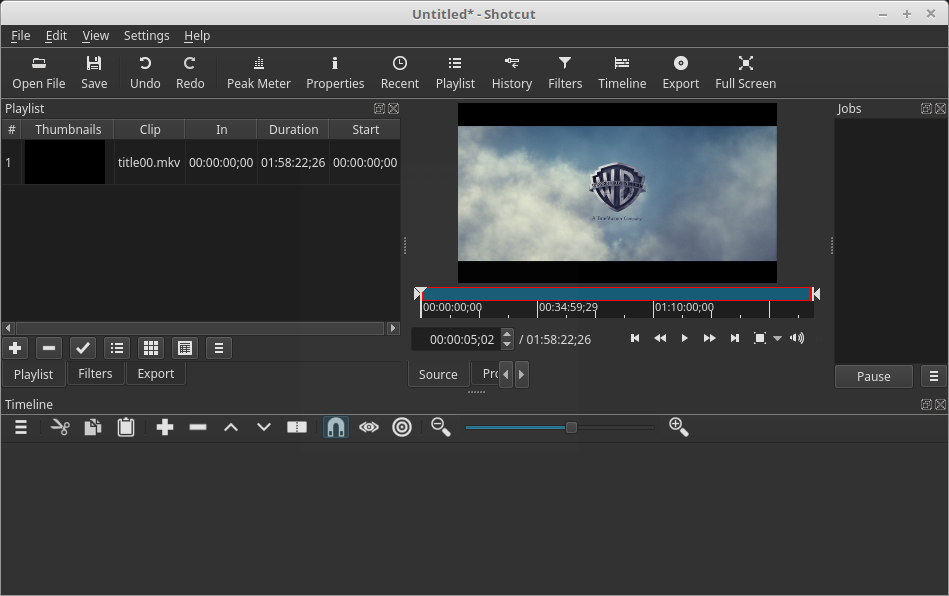Image resolution: width=949 pixels, height=596 pixels.
Task: Click the 00:34:59;29 mark on the player ruler
Action: (568, 307)
